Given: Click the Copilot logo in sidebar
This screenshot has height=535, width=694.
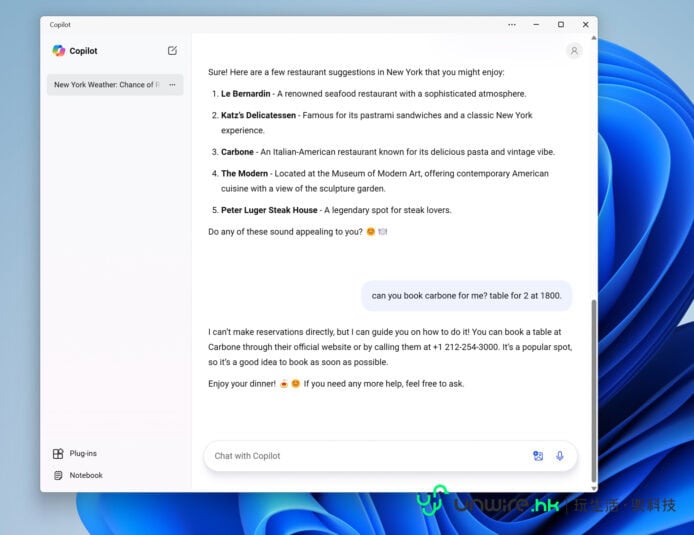Looking at the screenshot, I should (59, 51).
